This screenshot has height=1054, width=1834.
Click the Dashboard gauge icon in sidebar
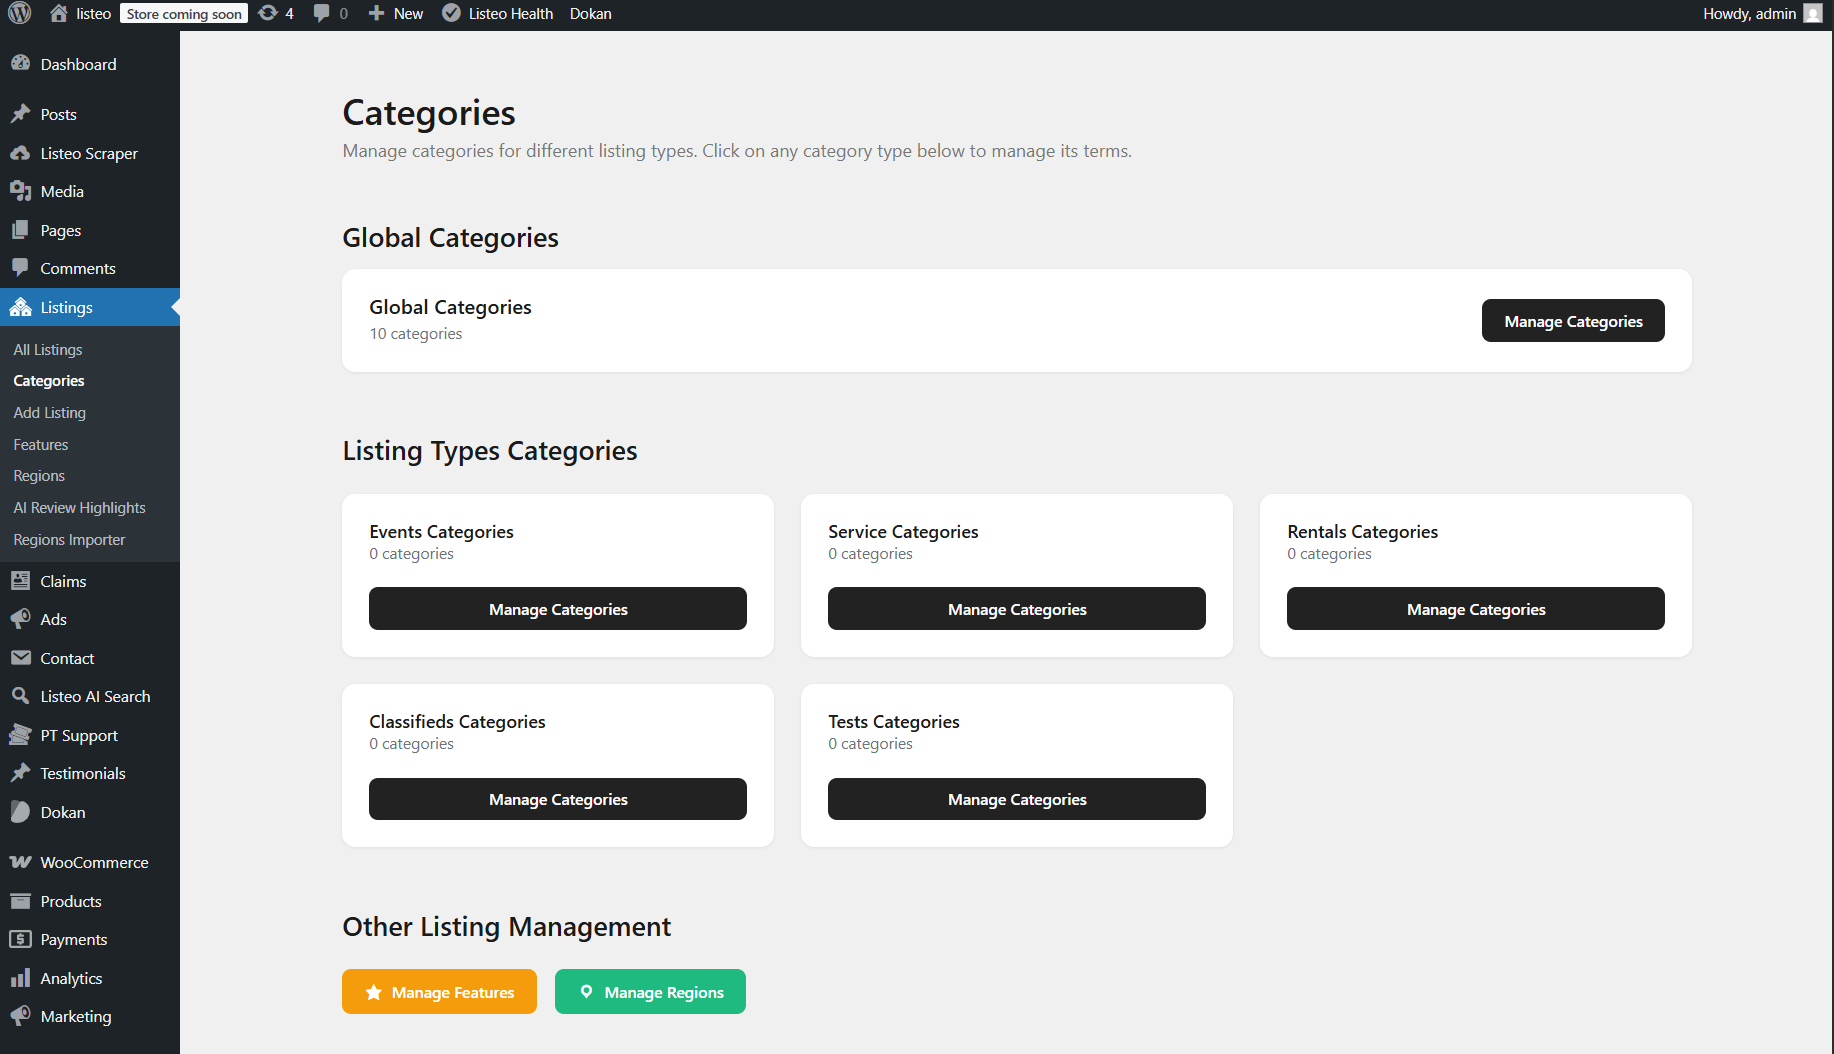point(20,64)
